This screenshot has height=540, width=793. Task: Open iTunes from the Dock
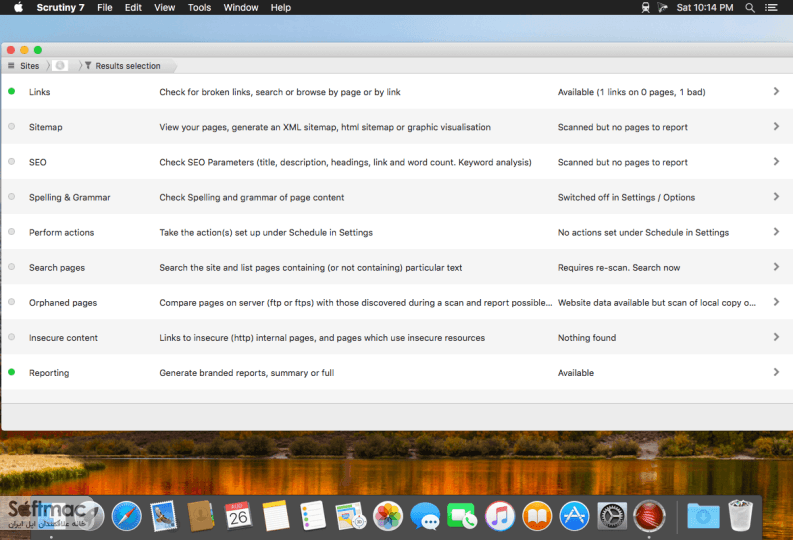(500, 516)
